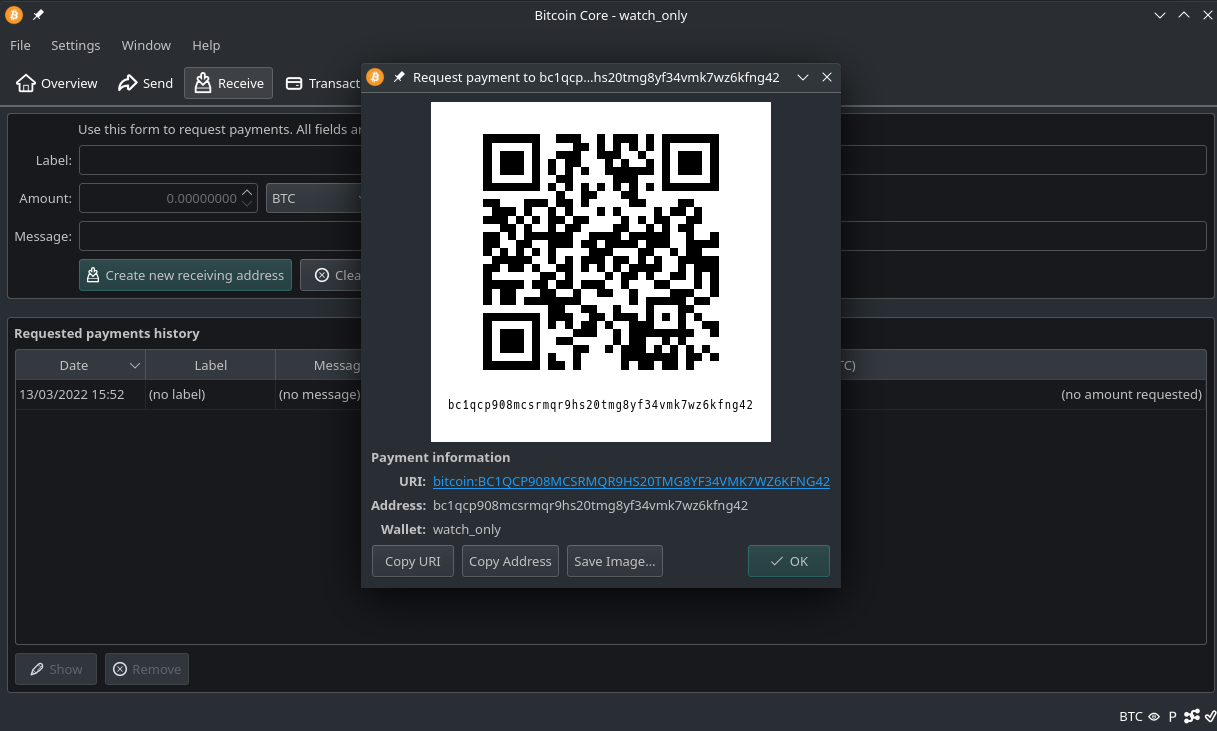The height and width of the screenshot is (731, 1217).
Task: Click the address text under QR code
Action: click(x=601, y=405)
